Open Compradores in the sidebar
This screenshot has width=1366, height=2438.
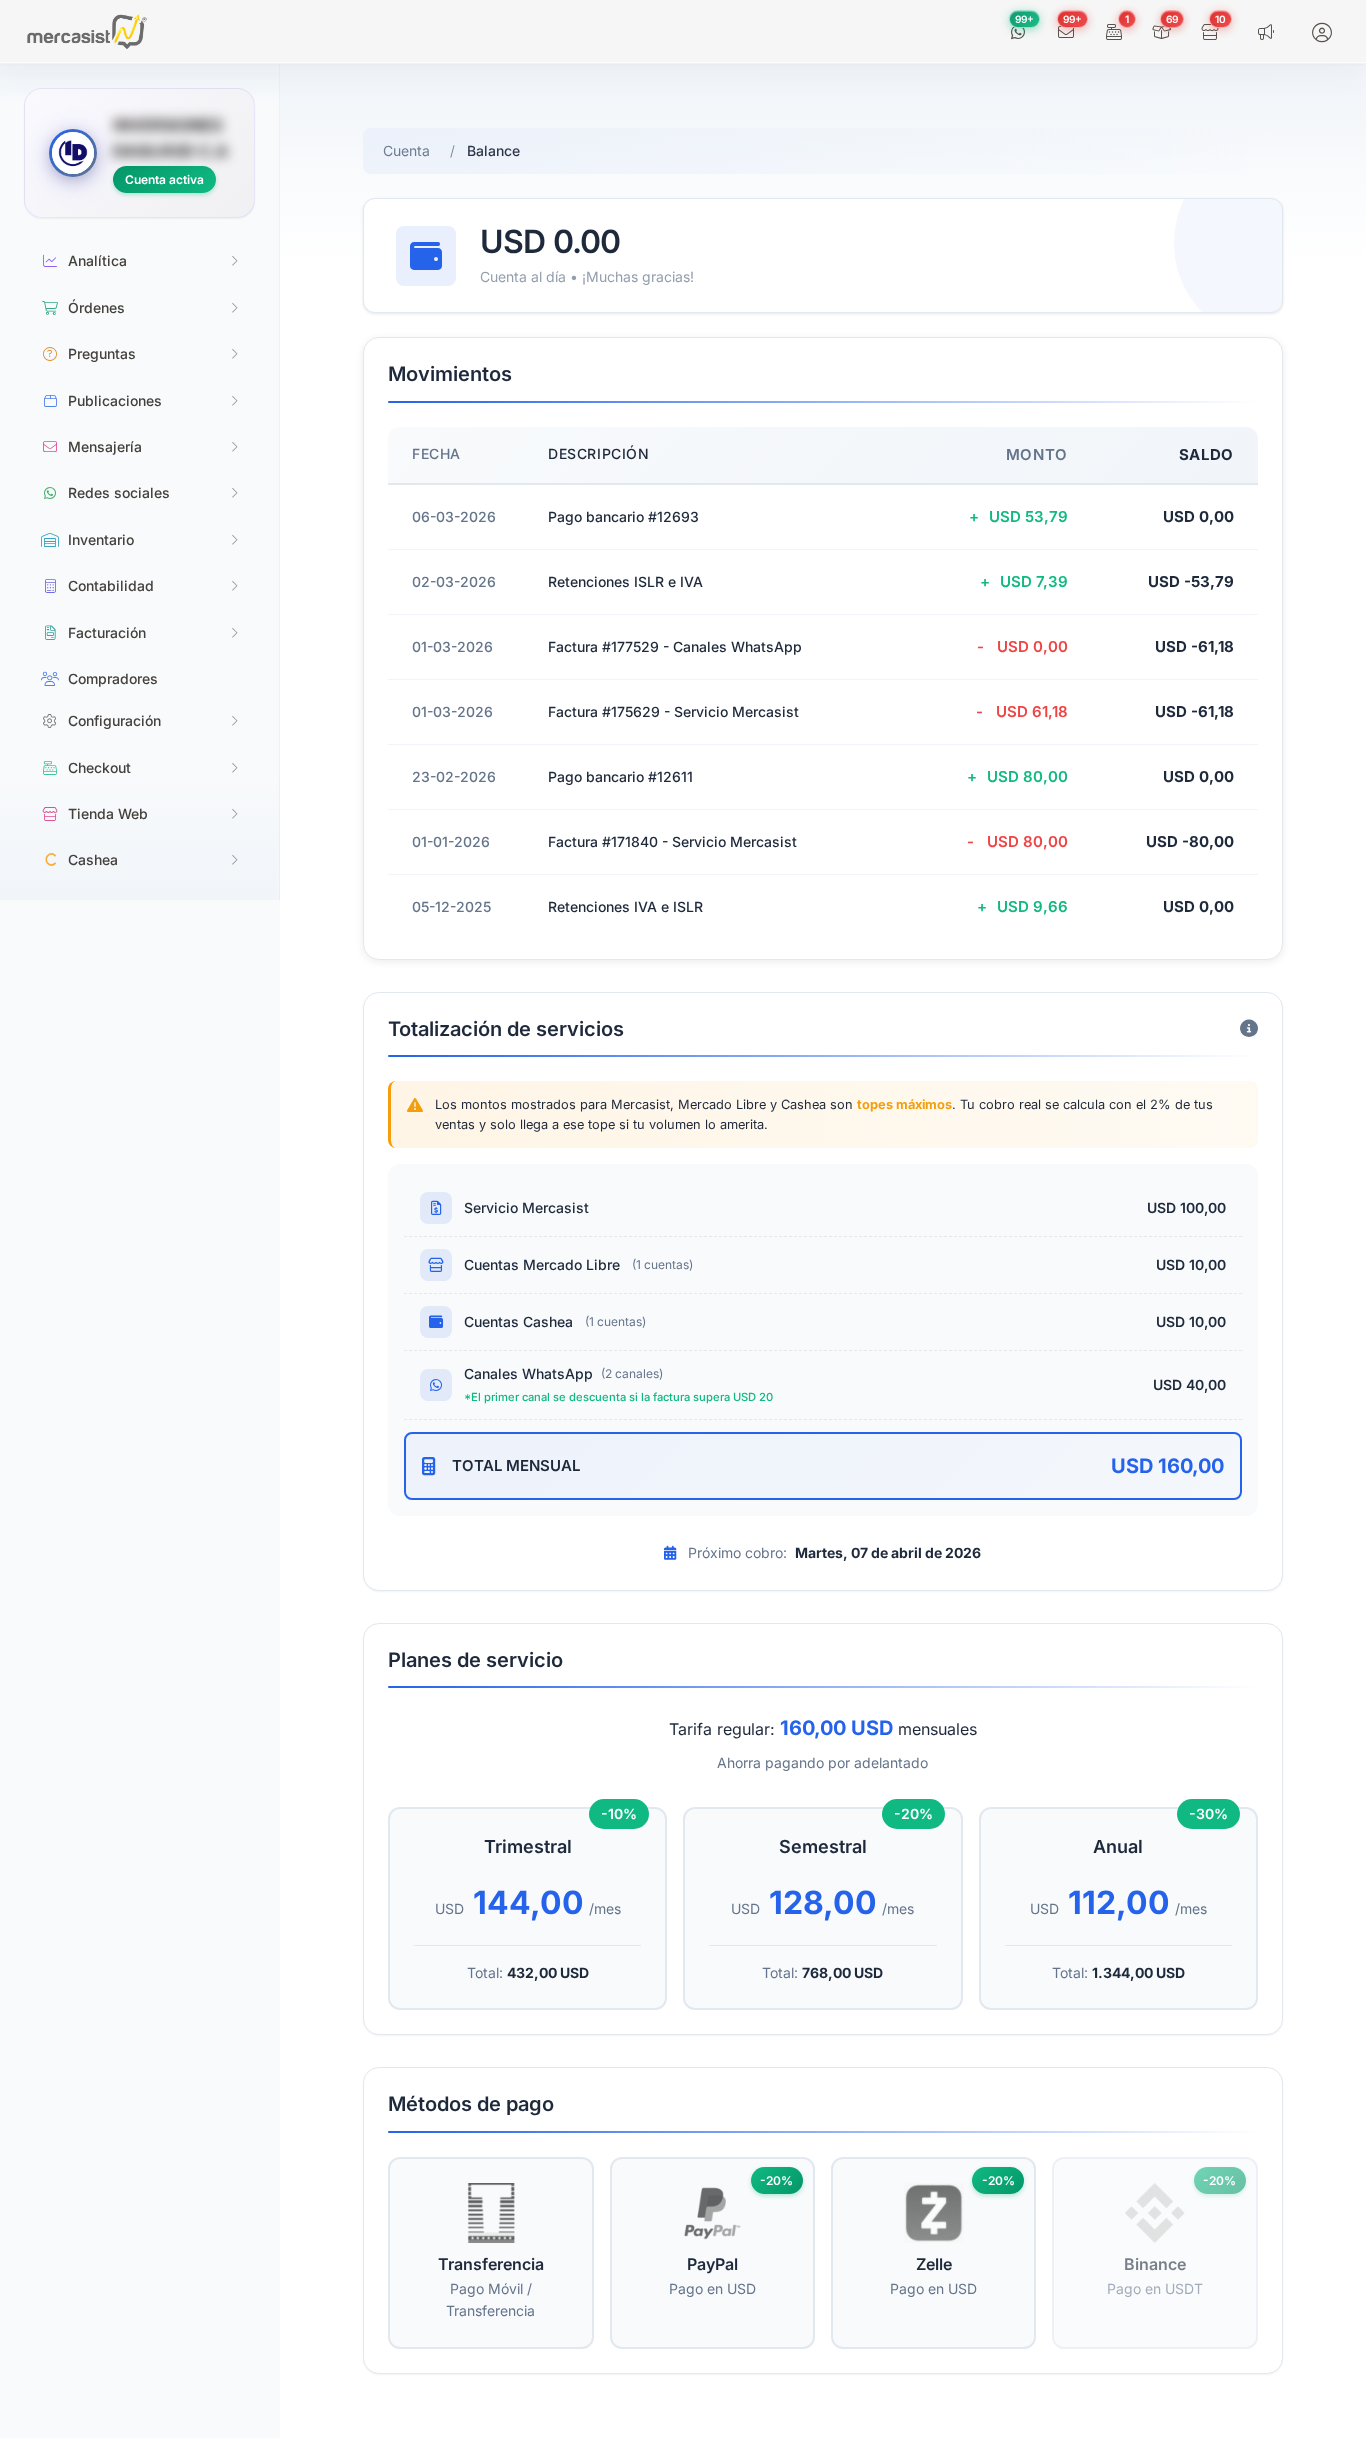[112, 679]
